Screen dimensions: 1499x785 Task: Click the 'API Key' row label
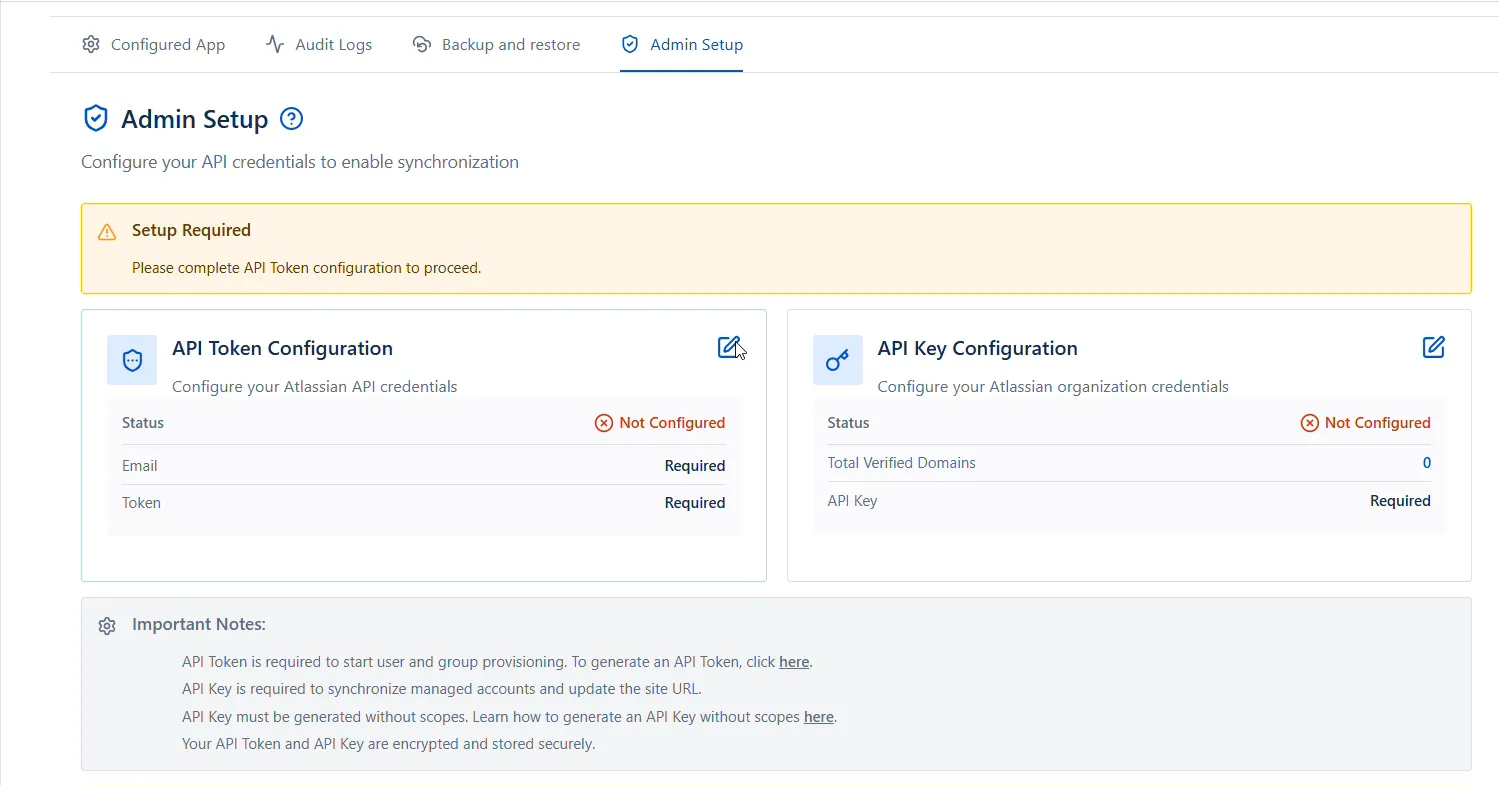click(852, 501)
